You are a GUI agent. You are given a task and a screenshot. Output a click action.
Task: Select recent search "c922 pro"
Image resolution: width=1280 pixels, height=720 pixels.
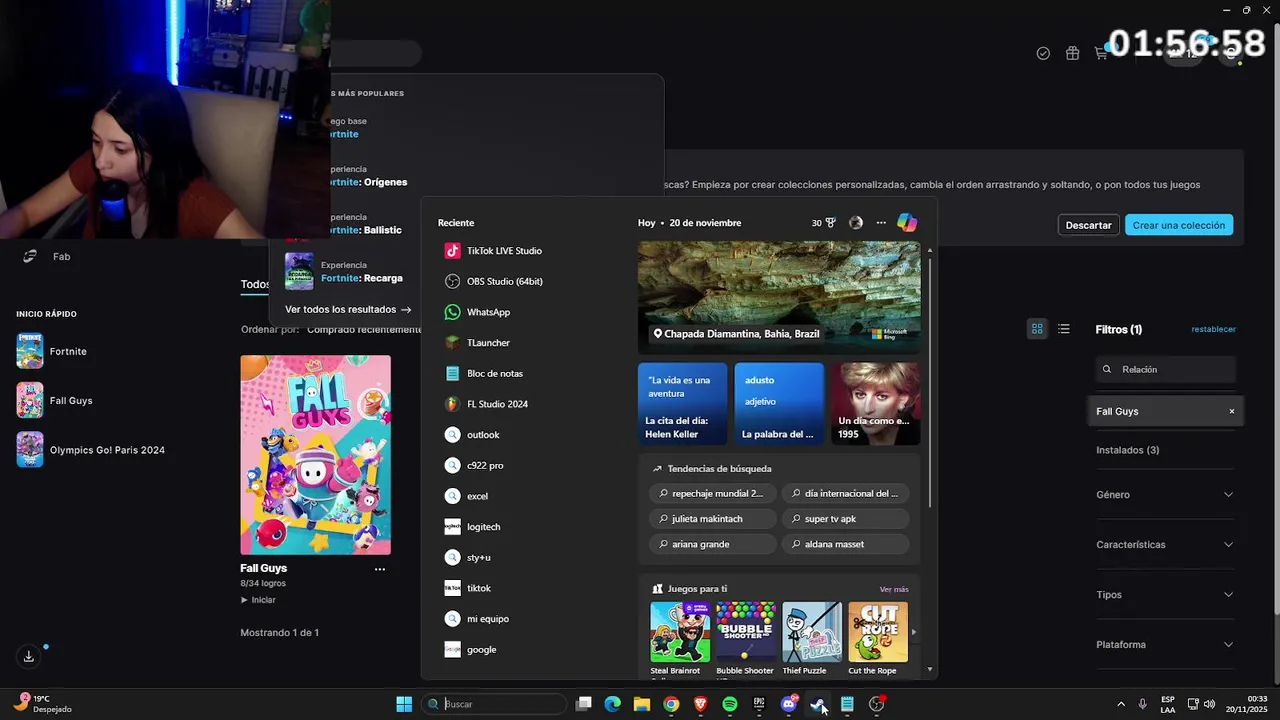coord(474,465)
